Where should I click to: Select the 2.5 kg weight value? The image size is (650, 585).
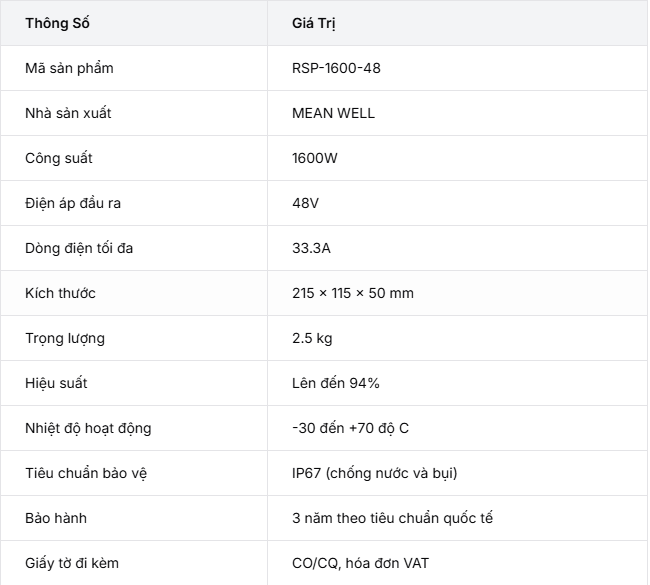click(312, 338)
